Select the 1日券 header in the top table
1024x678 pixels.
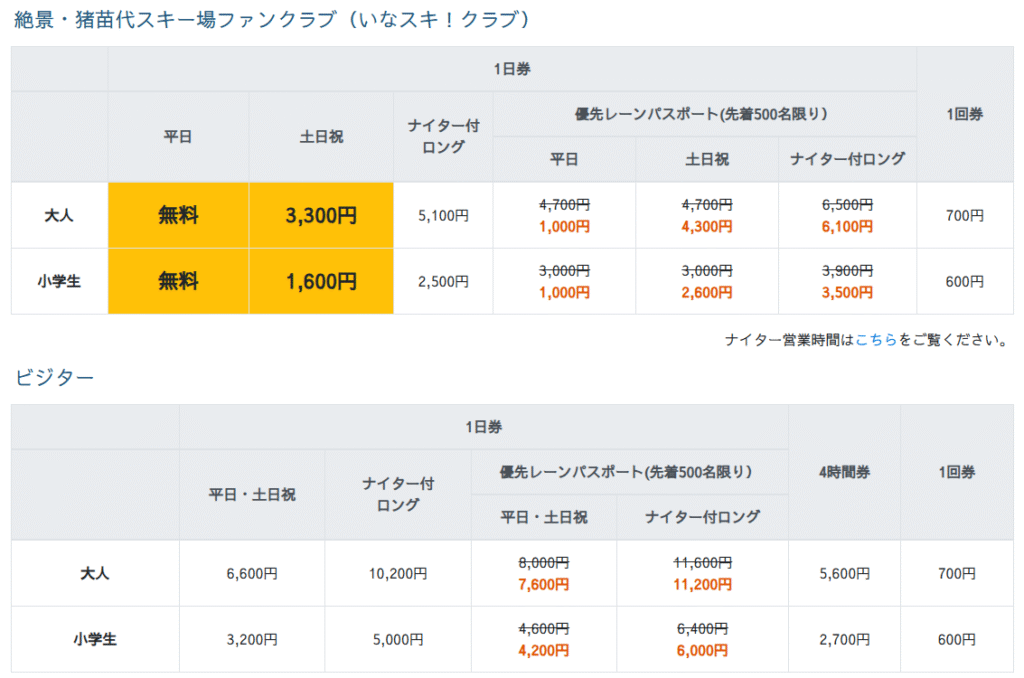pyautogui.click(x=512, y=68)
